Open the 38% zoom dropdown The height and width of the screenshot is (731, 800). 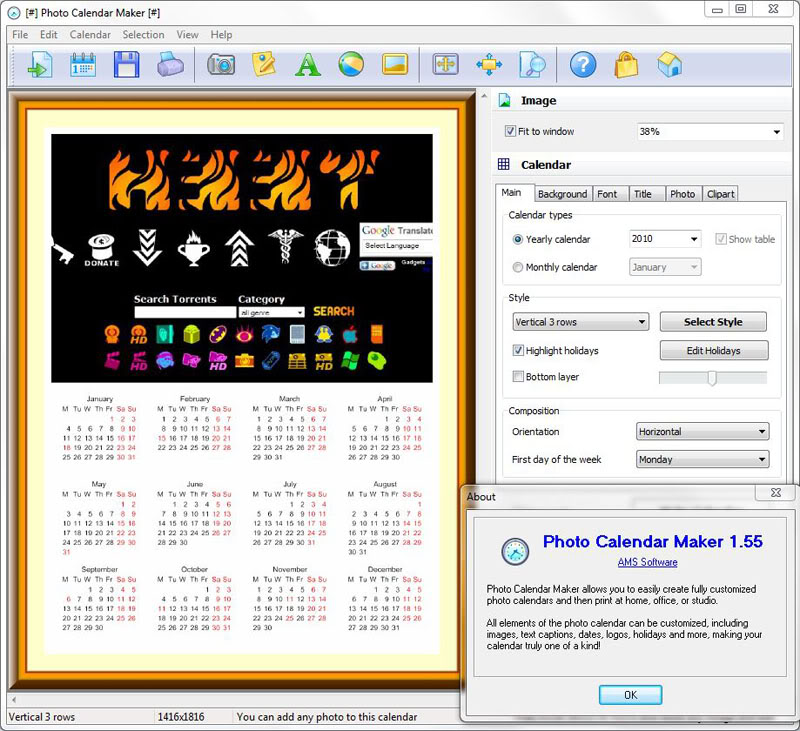coord(710,132)
